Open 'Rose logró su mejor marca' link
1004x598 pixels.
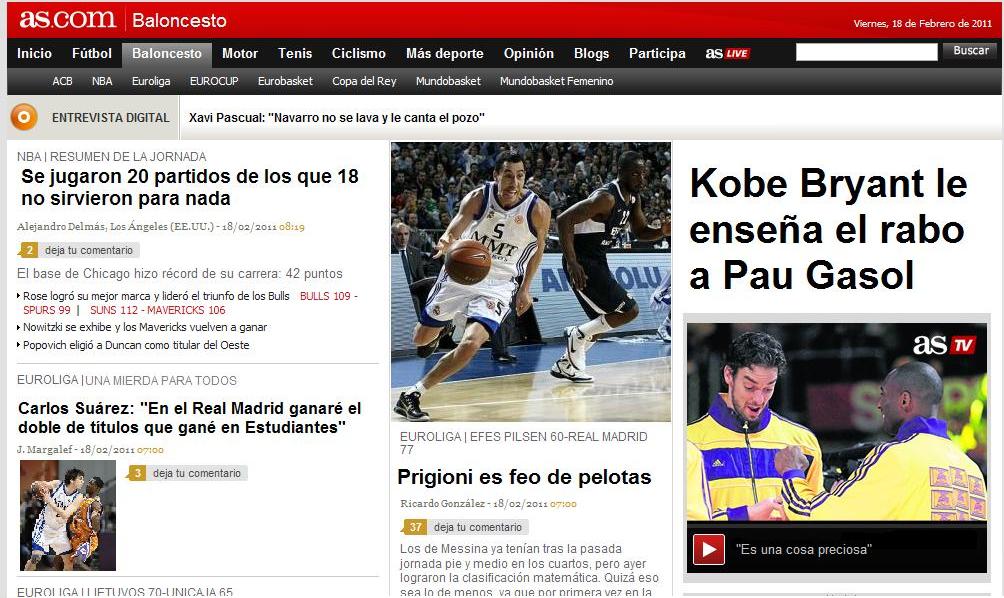(156, 296)
